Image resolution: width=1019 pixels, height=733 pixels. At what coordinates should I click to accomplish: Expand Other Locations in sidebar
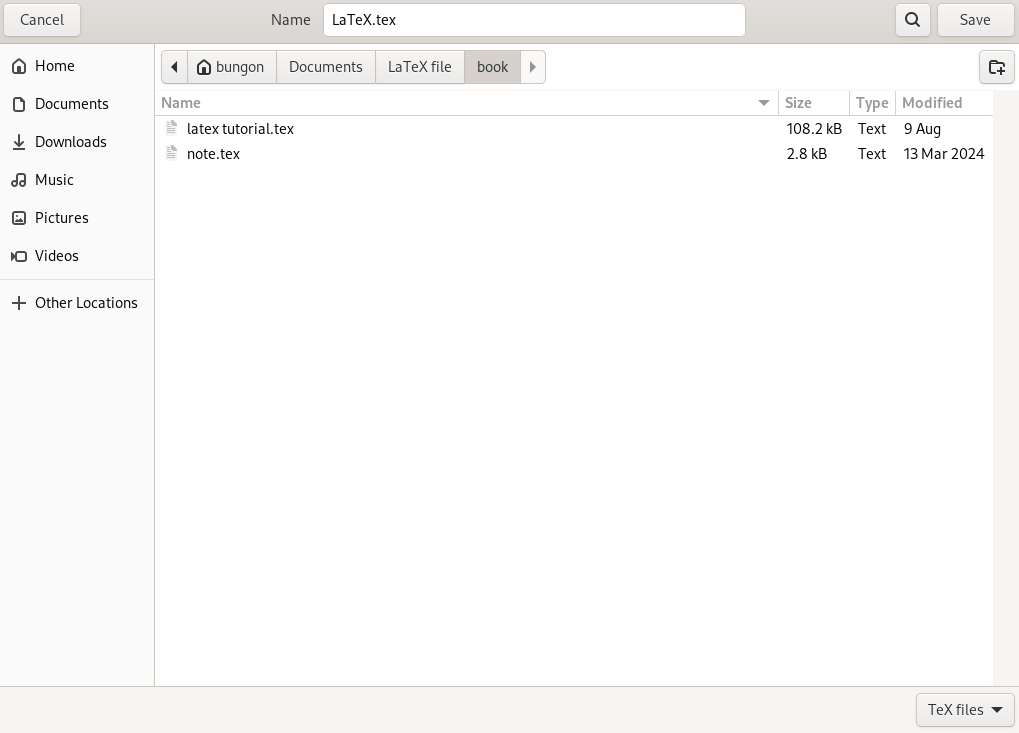click(x=86, y=303)
